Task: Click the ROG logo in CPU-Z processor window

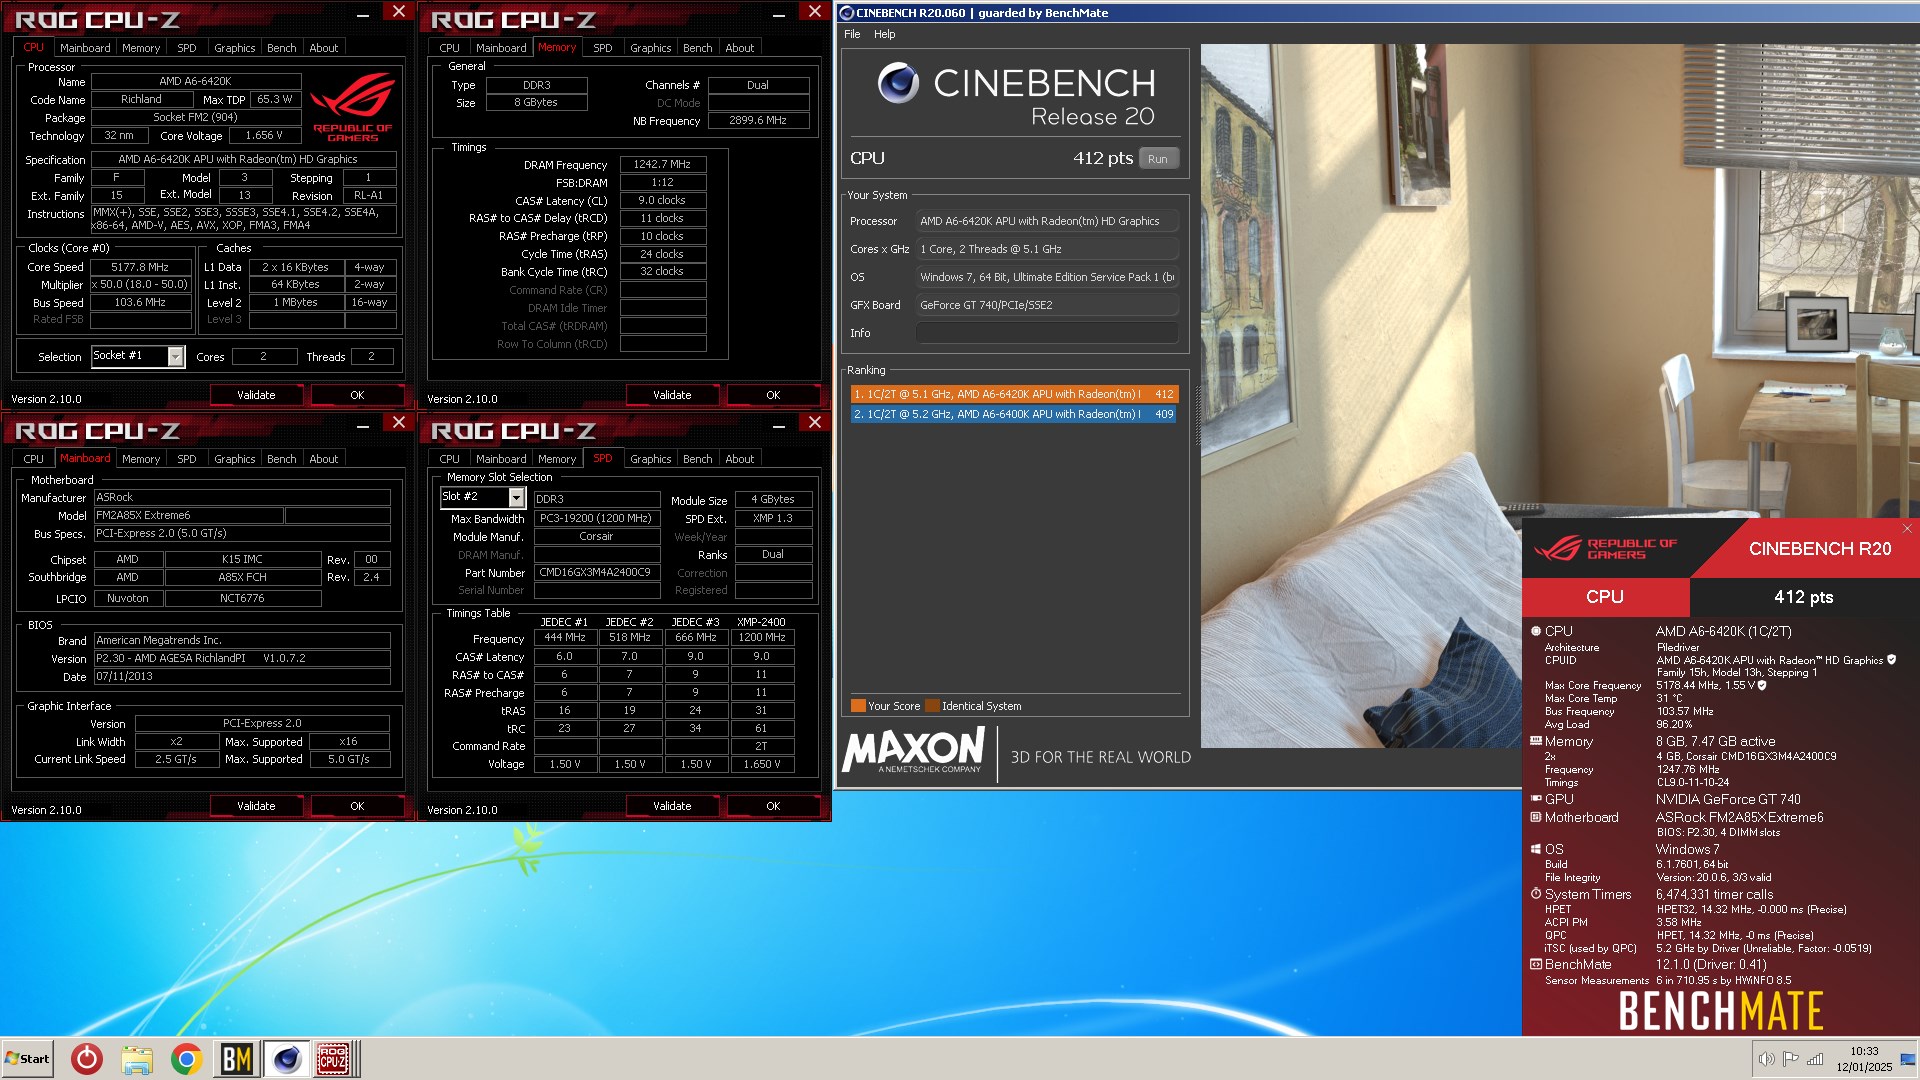Action: click(352, 106)
